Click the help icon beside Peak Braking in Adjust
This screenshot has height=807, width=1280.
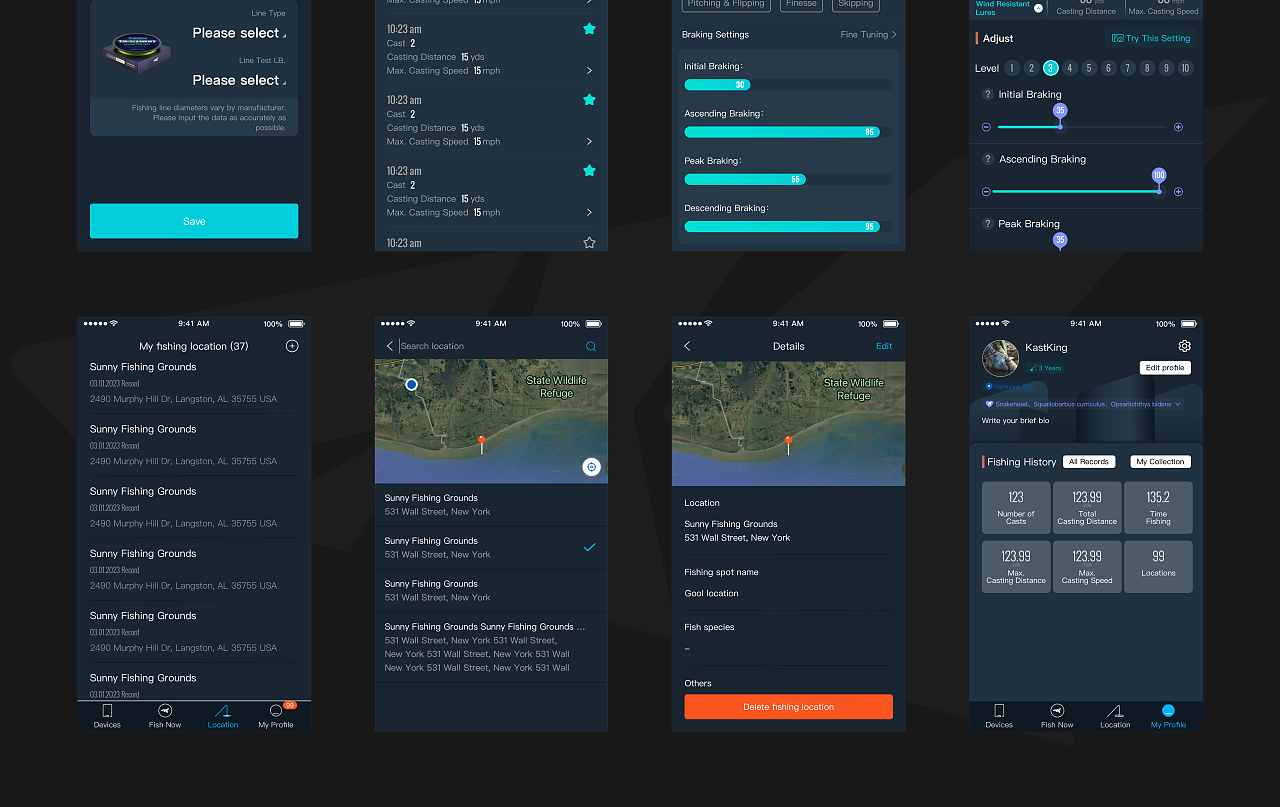[x=987, y=224]
